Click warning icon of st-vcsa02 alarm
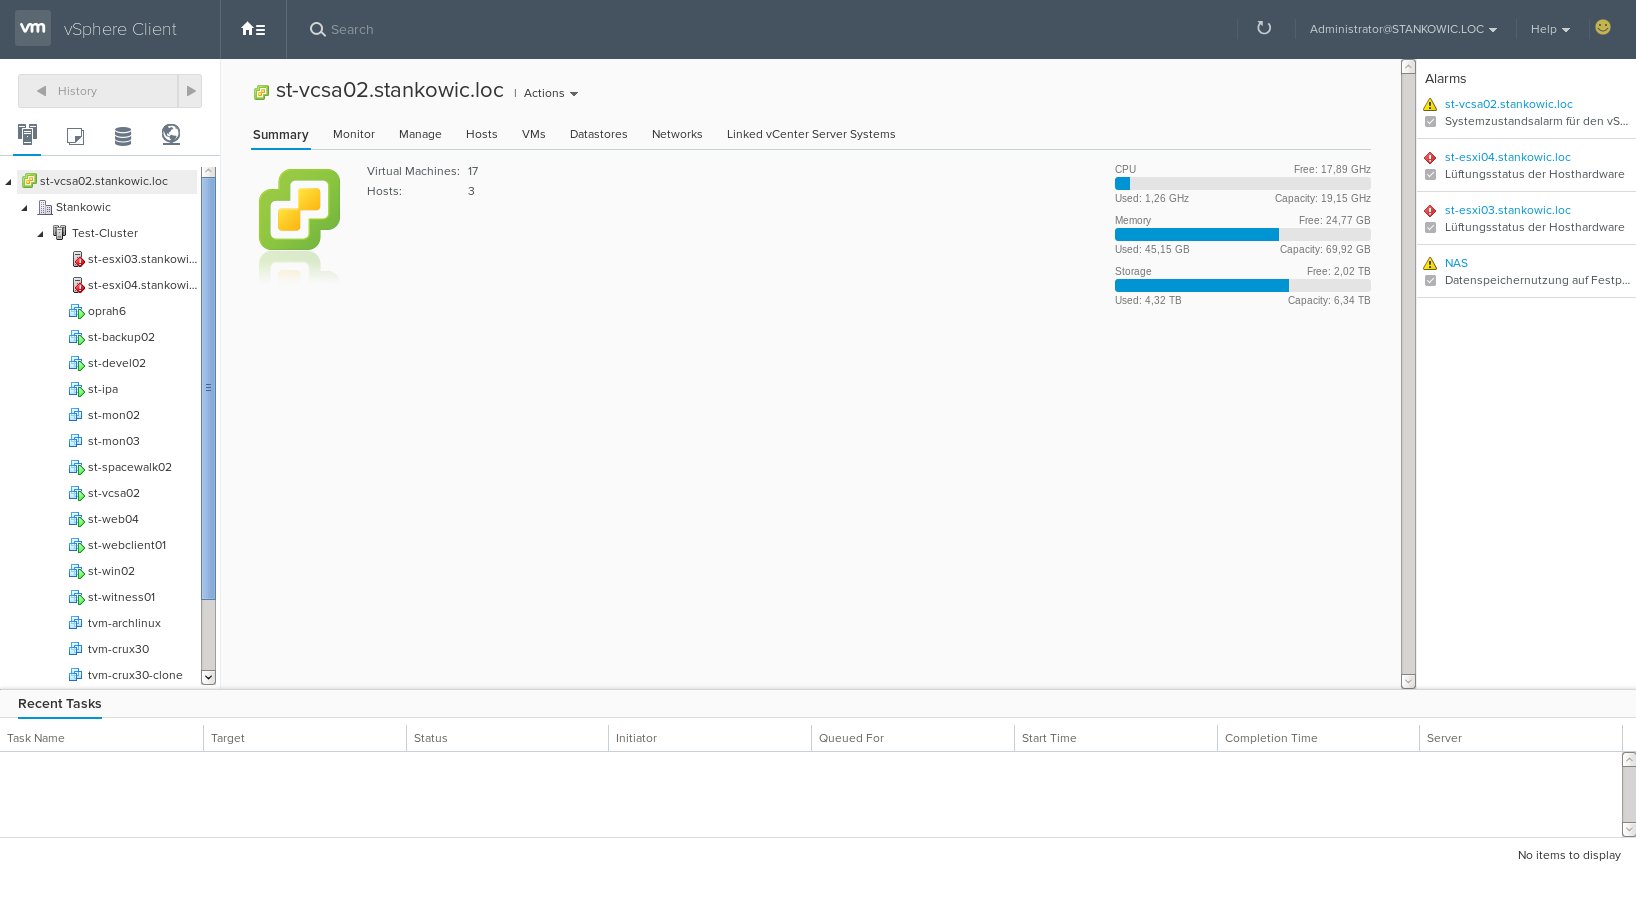Viewport: 1636px width, 910px height. [1430, 104]
